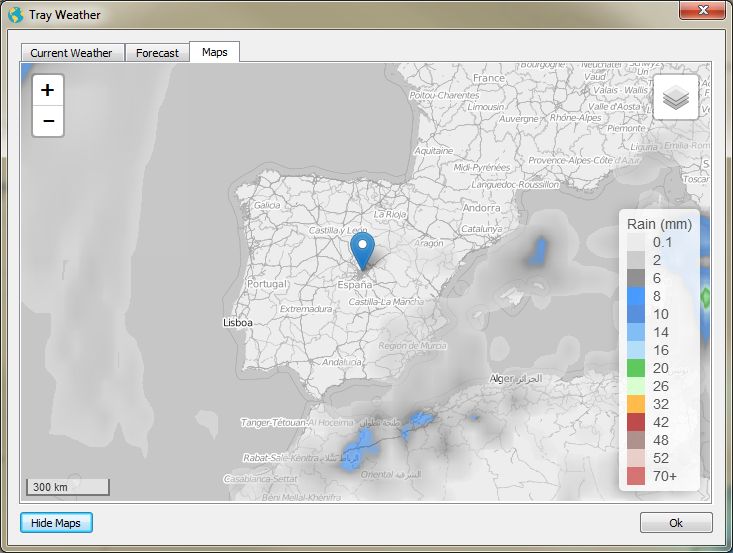Click the Lisboa label on map

[237, 323]
